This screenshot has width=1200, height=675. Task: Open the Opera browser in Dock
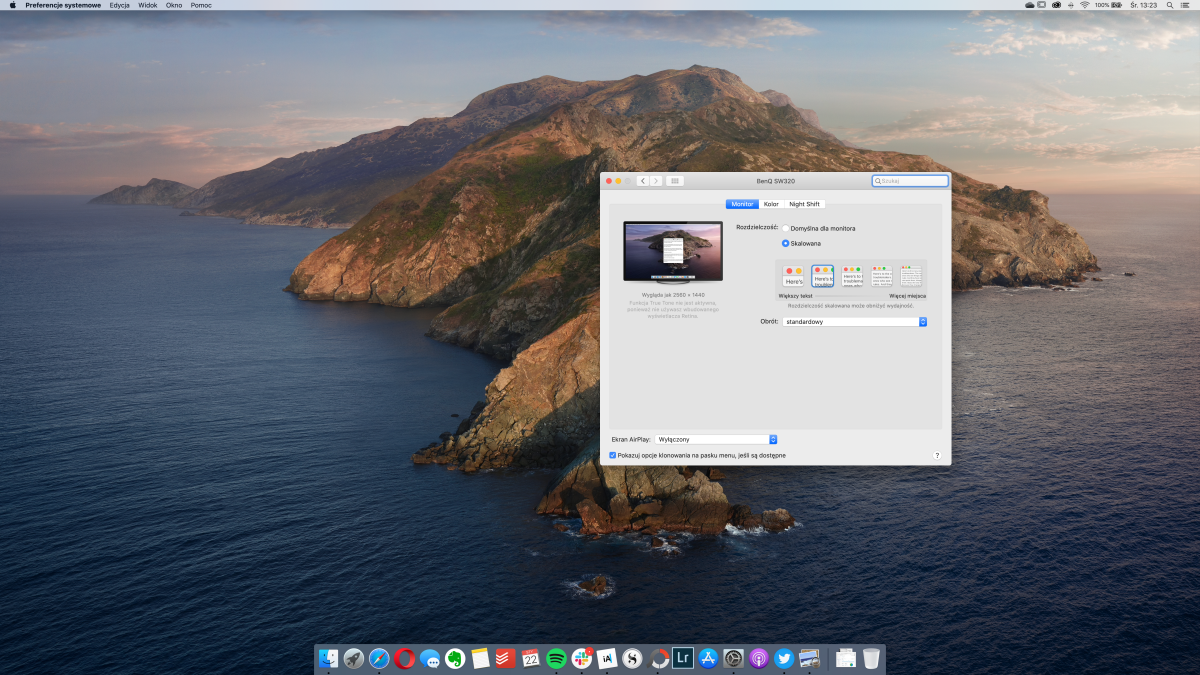click(405, 658)
